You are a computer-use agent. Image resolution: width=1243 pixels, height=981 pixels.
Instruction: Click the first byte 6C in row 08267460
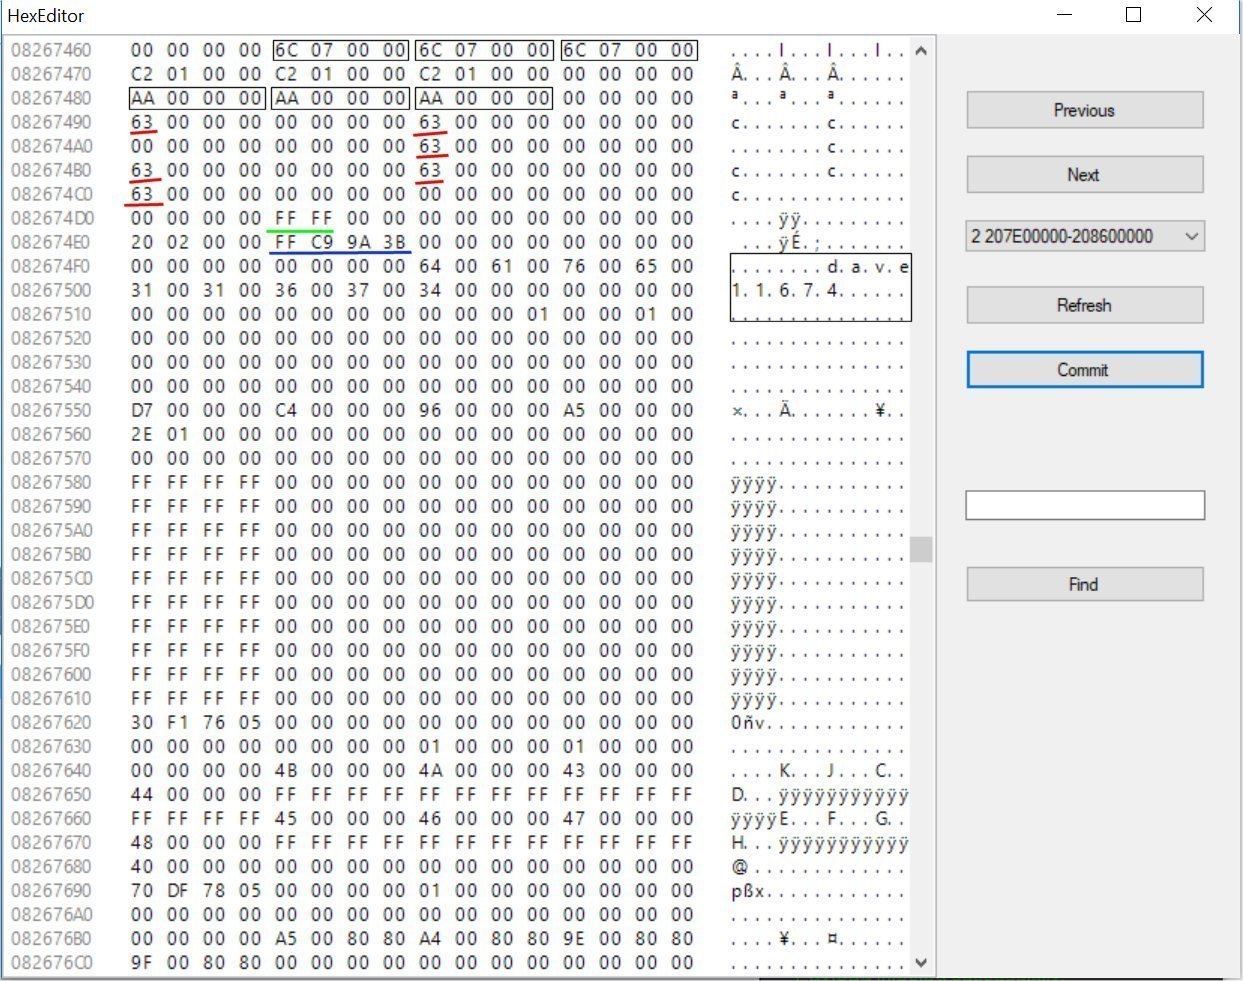pos(286,50)
